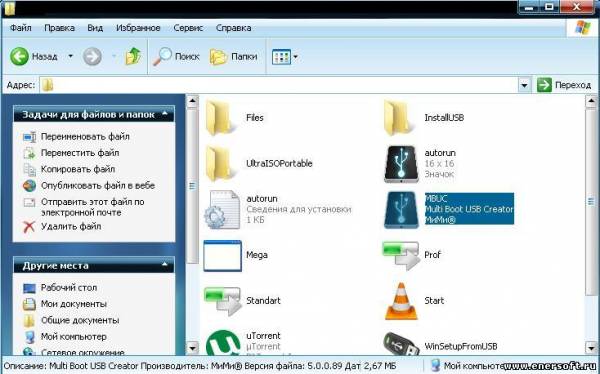600x374 pixels.
Task: Click the Publish file to web globe icon
Action: [x=29, y=186]
